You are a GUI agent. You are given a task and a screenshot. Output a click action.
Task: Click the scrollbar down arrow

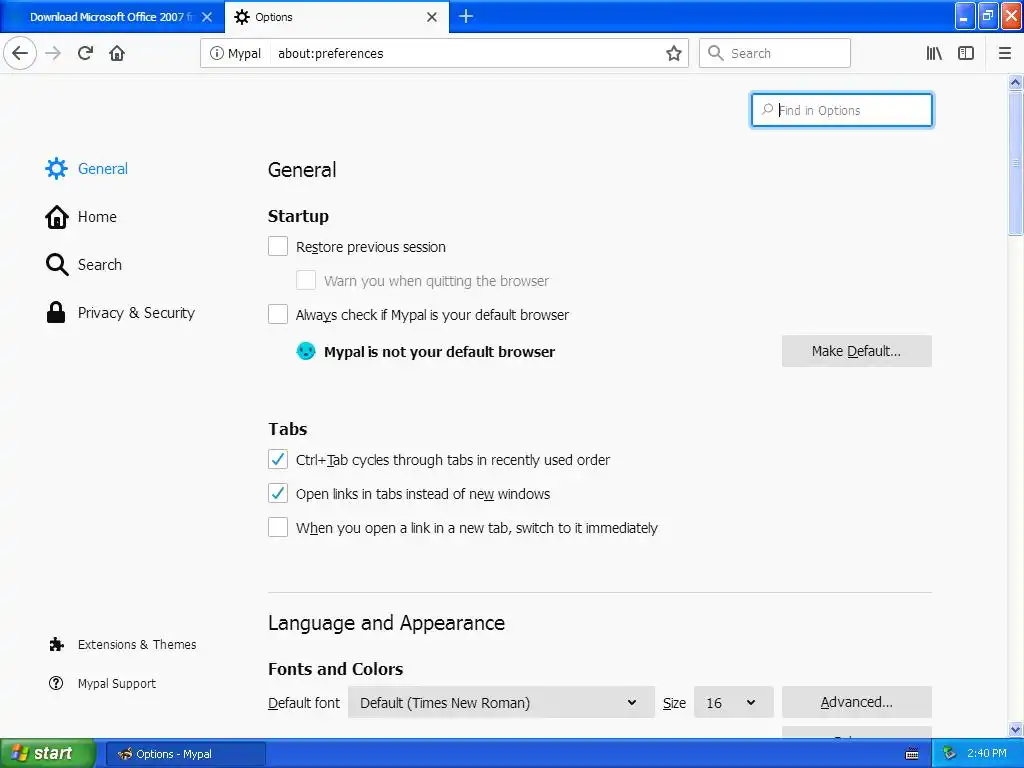click(x=1015, y=729)
